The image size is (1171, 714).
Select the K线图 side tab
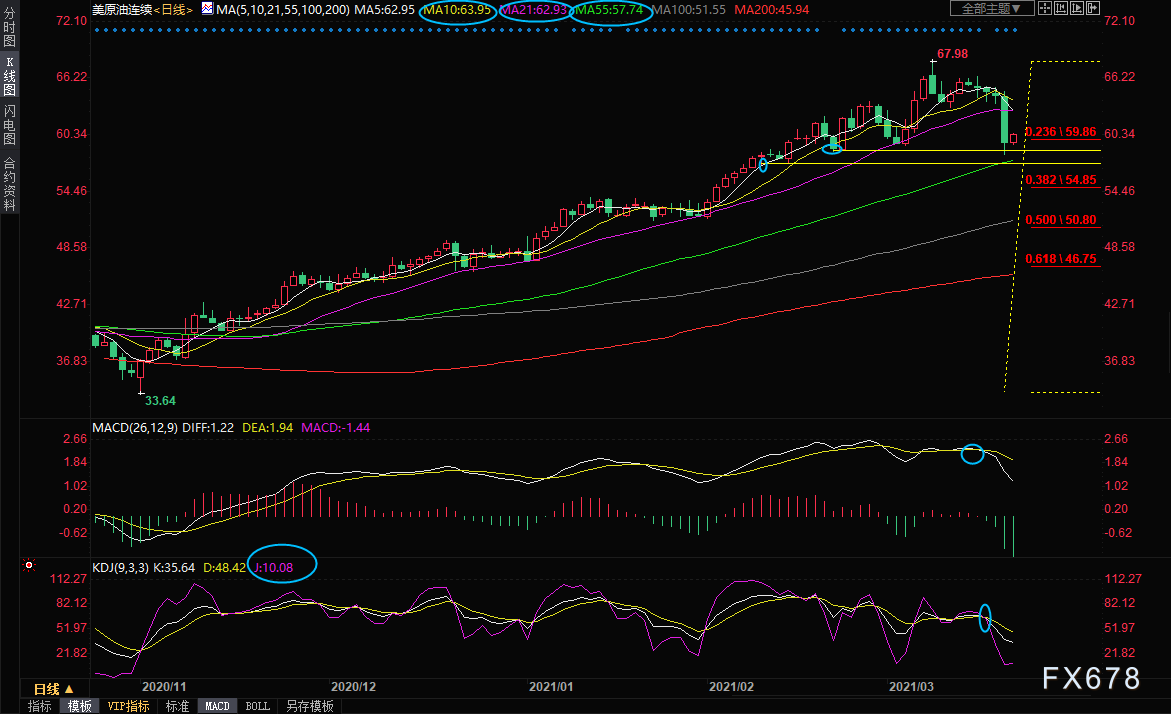point(9,77)
